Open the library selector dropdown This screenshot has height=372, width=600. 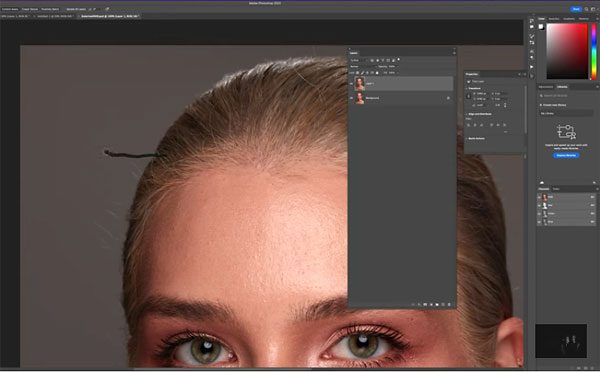[x=567, y=113]
